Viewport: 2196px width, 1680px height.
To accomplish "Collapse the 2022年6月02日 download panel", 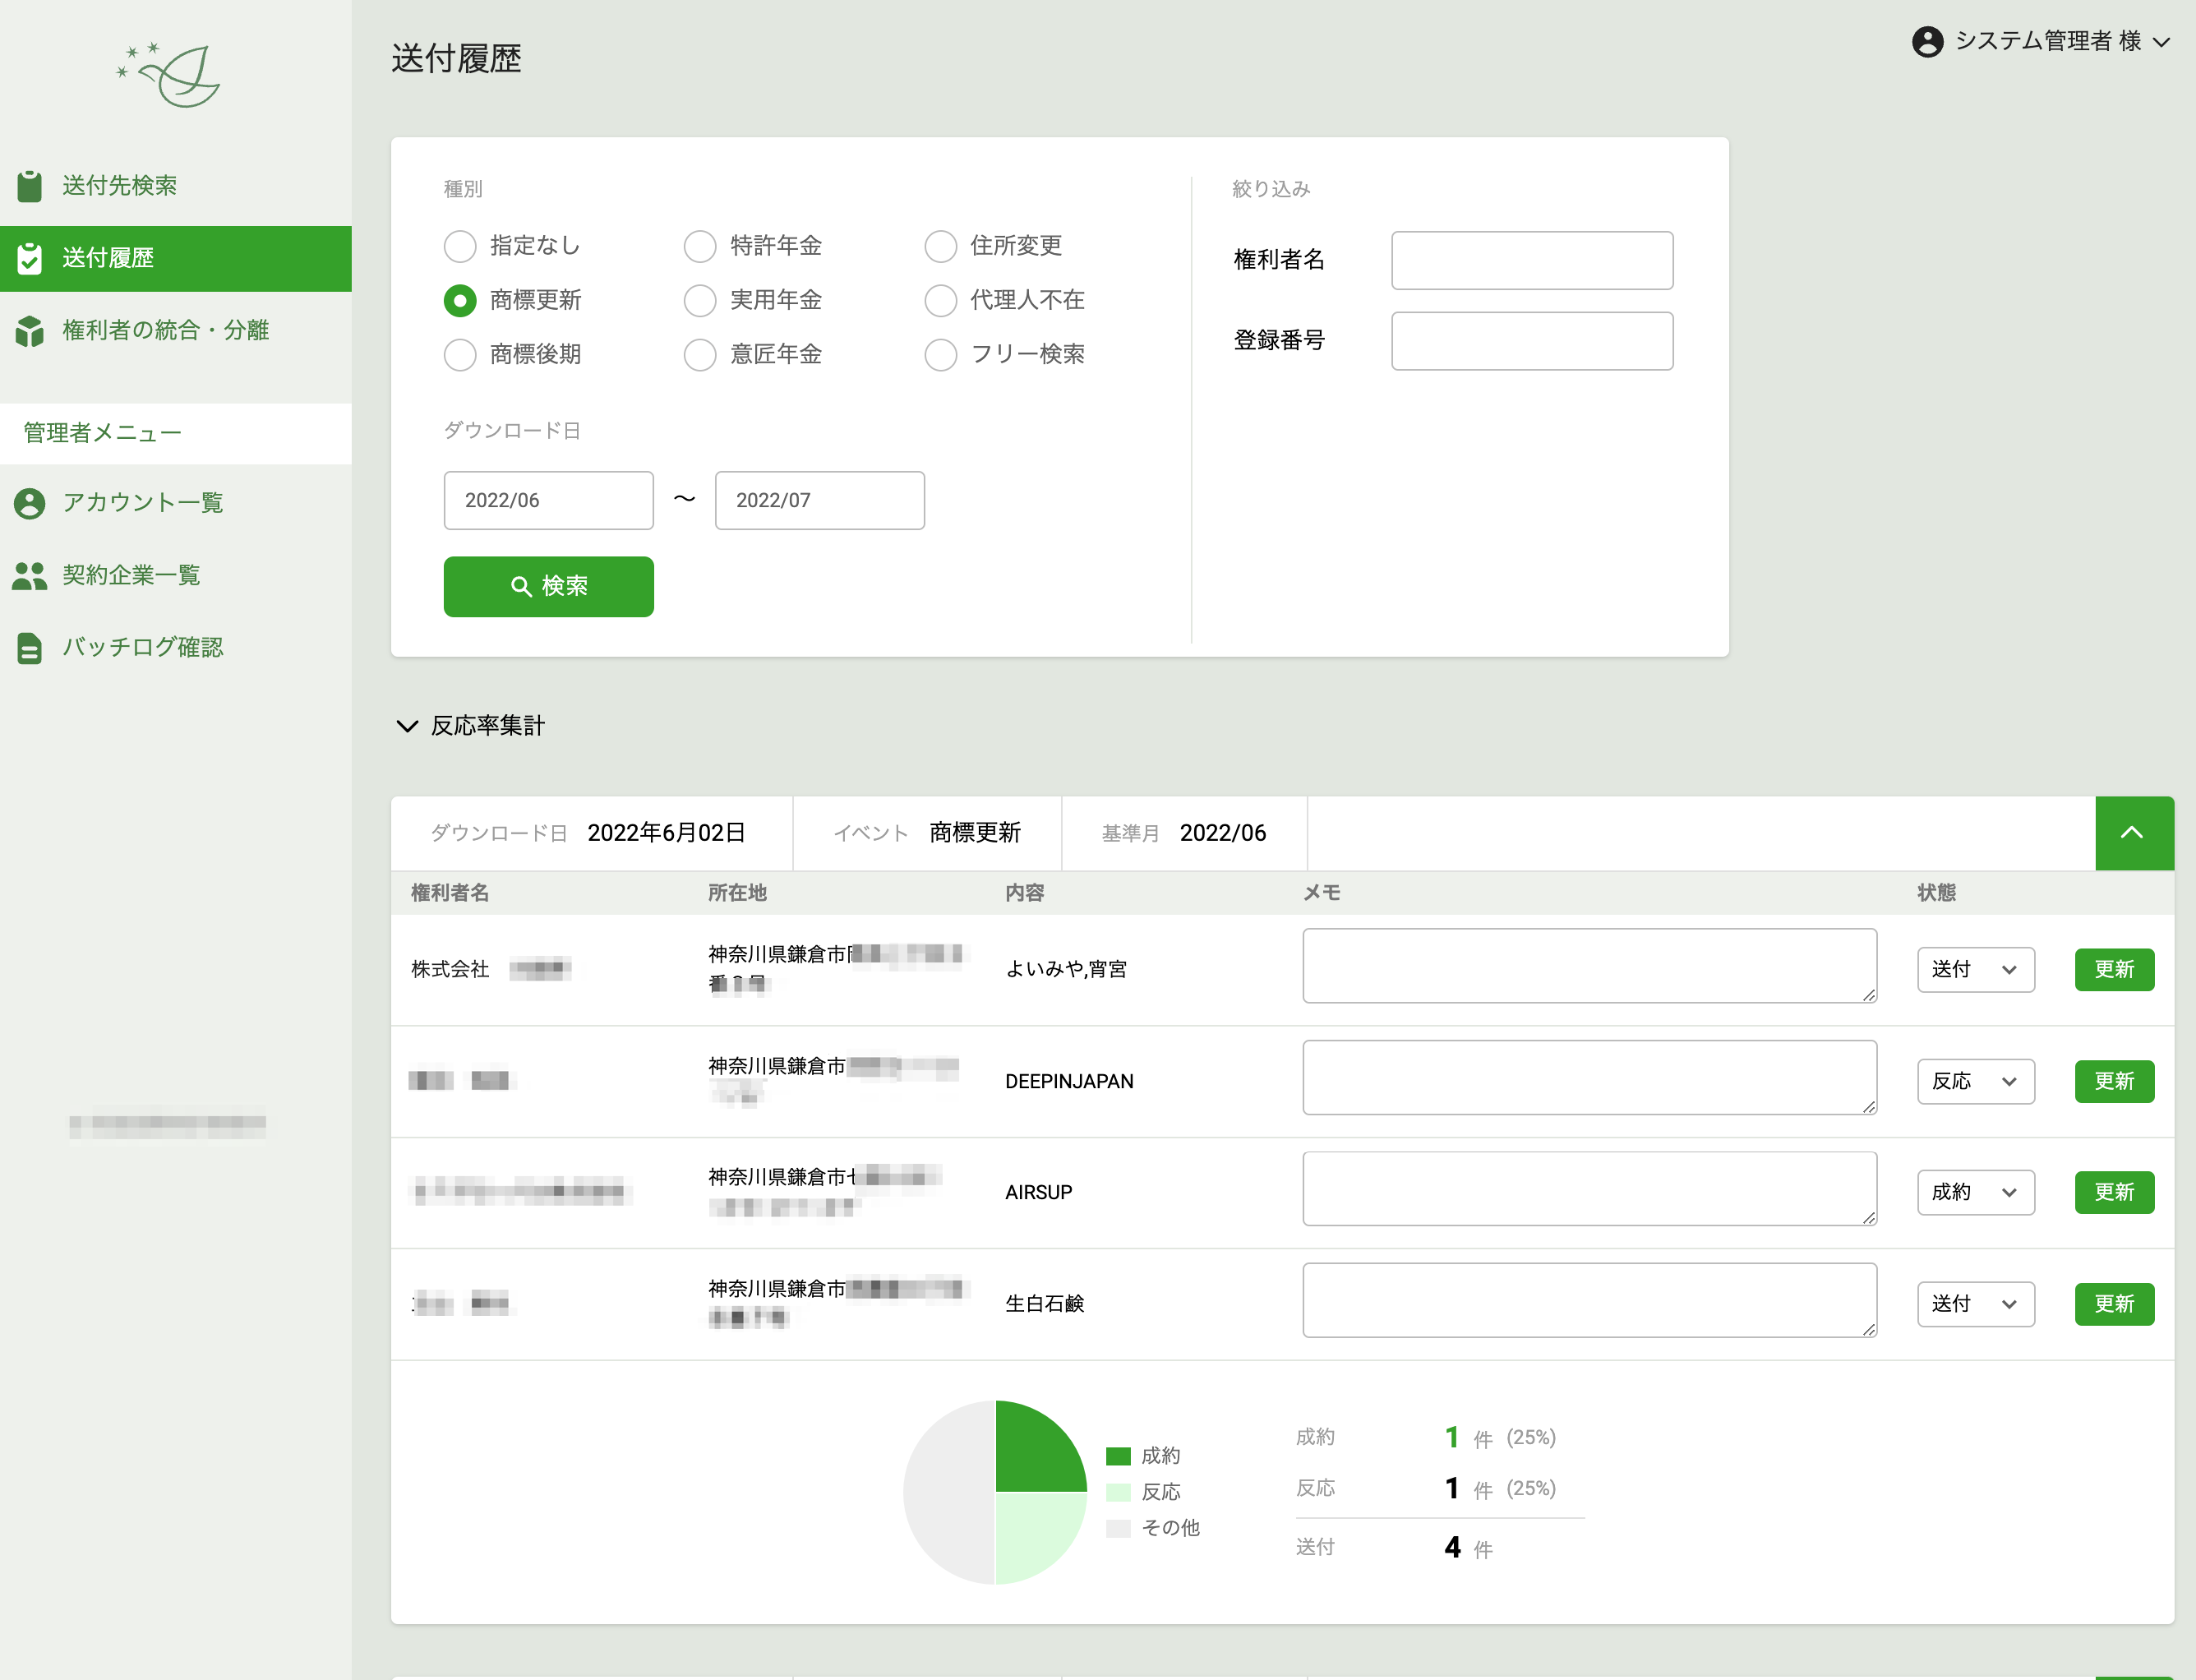I will click(2133, 833).
